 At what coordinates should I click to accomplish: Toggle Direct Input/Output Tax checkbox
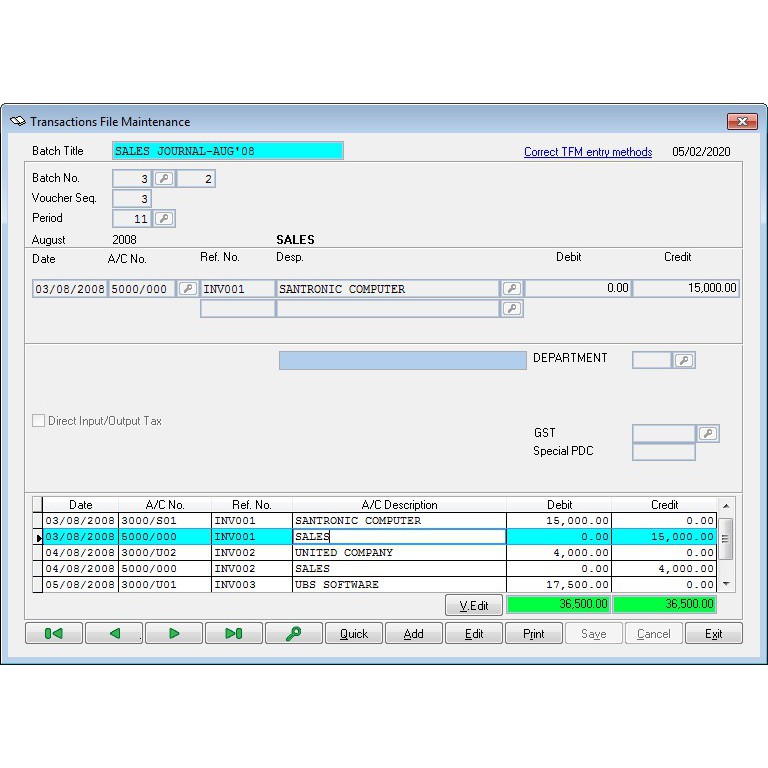(x=39, y=421)
